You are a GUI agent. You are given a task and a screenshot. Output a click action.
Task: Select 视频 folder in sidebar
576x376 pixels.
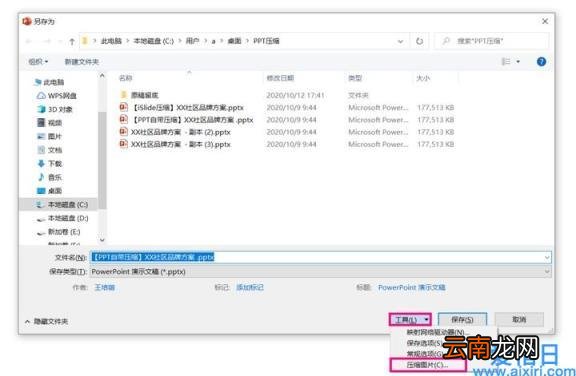[50, 123]
